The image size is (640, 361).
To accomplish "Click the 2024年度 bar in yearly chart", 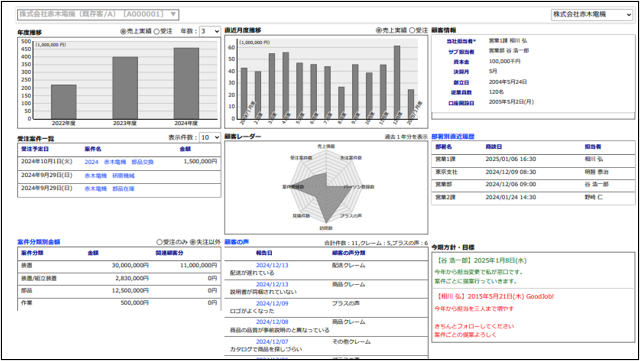I will pyautogui.click(x=187, y=84).
